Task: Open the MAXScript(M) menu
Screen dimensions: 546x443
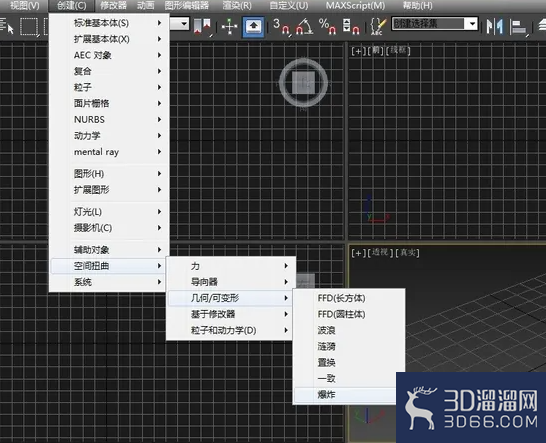Action: click(355, 6)
